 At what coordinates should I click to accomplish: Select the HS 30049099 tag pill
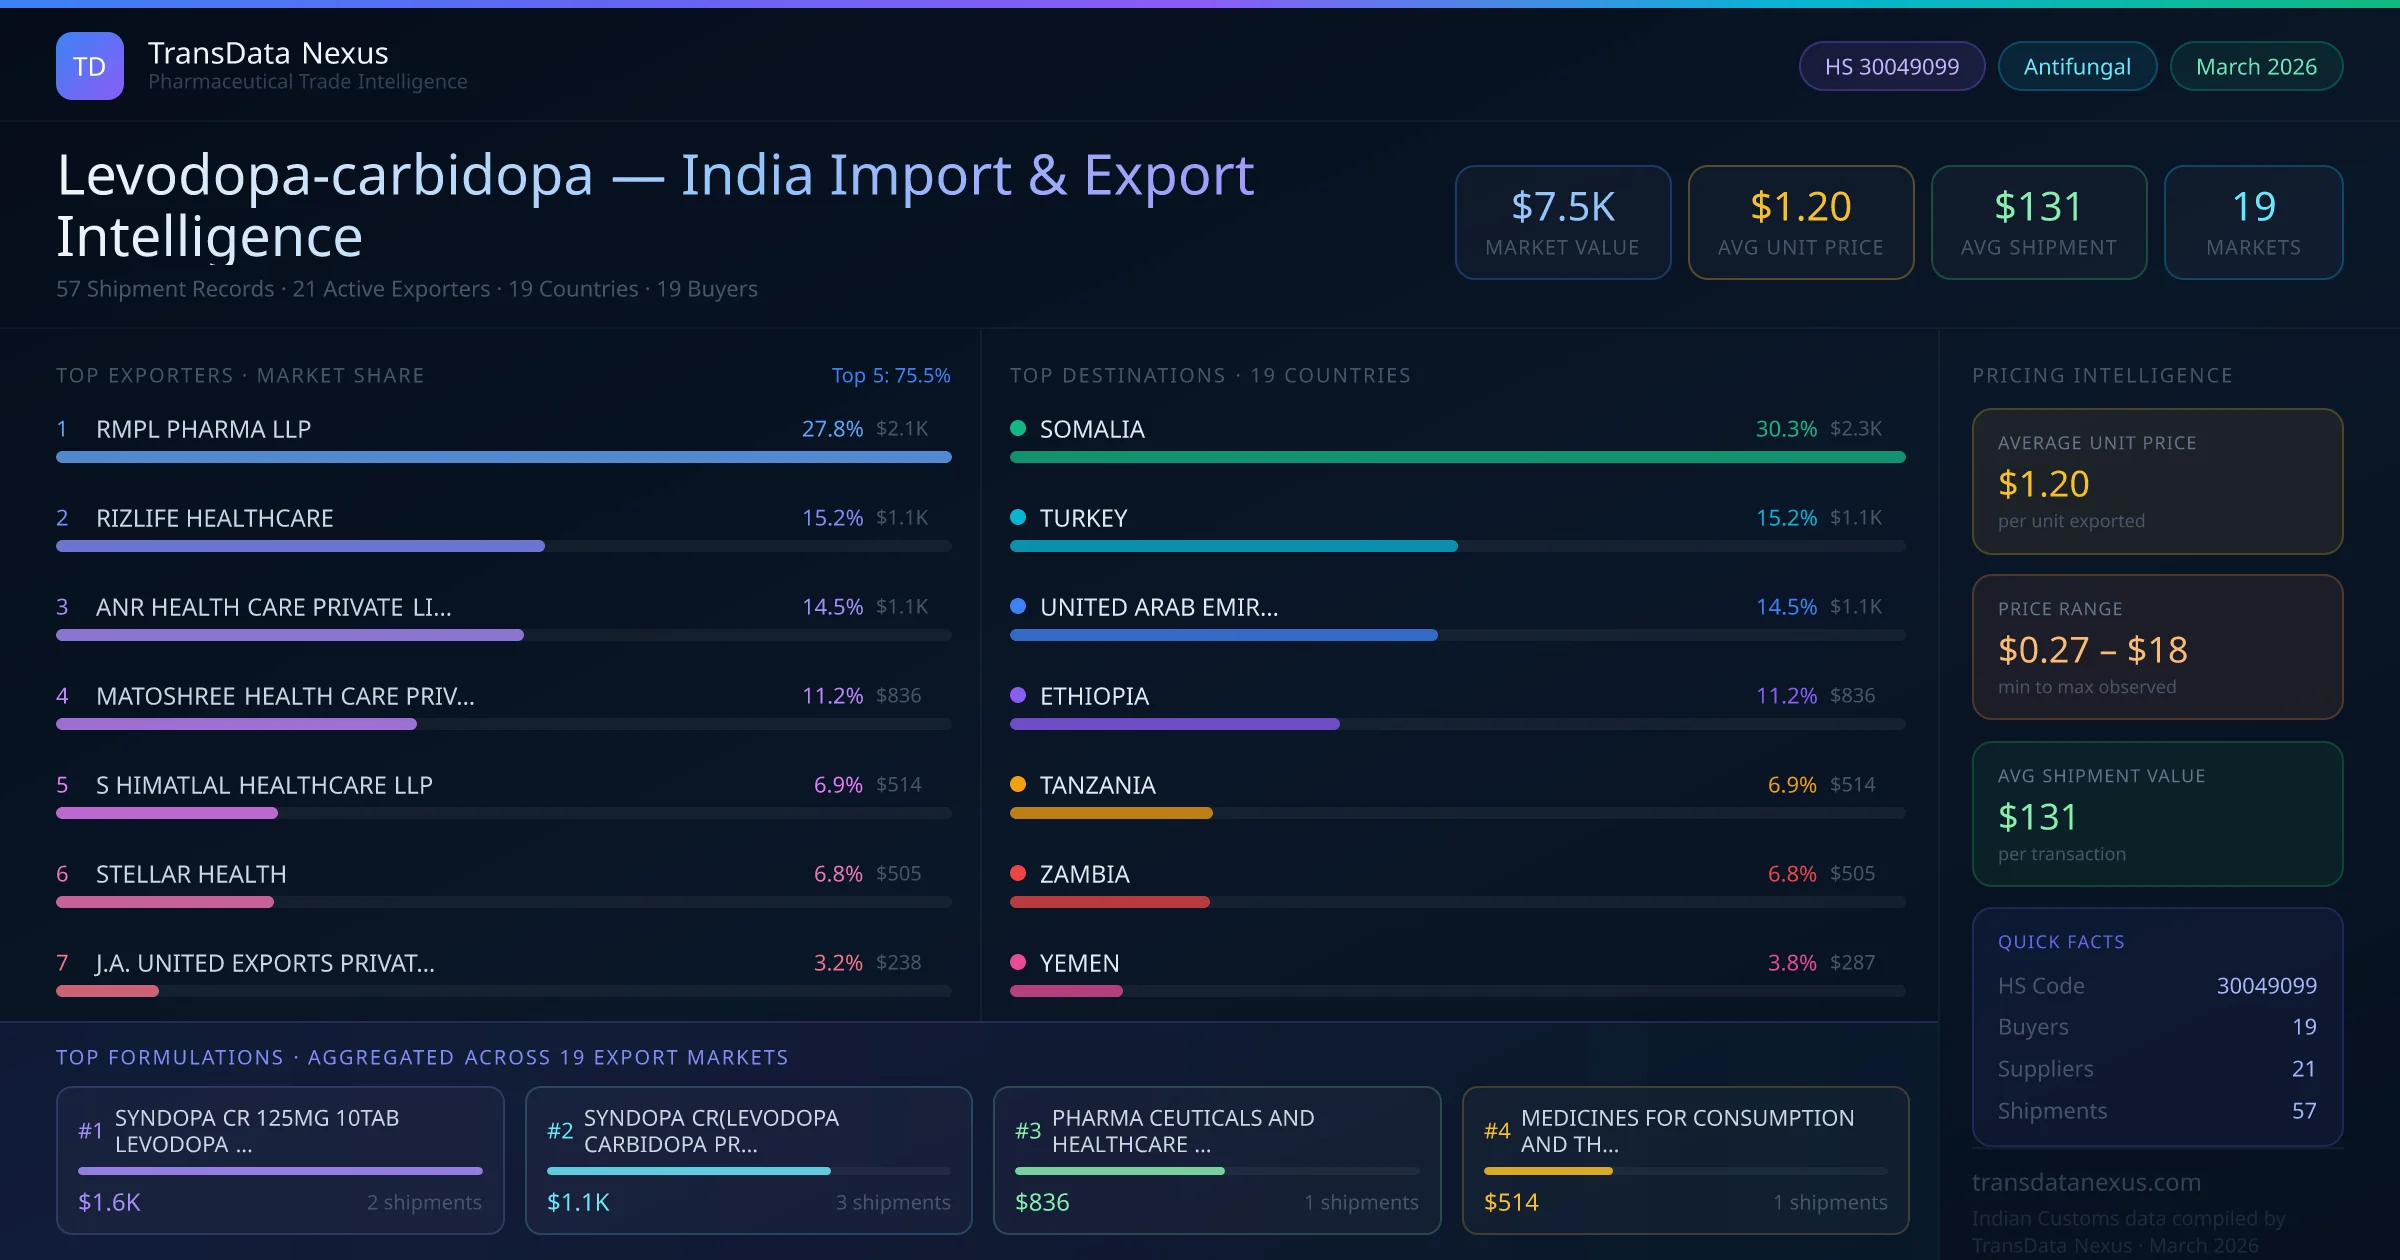pyautogui.click(x=1891, y=66)
